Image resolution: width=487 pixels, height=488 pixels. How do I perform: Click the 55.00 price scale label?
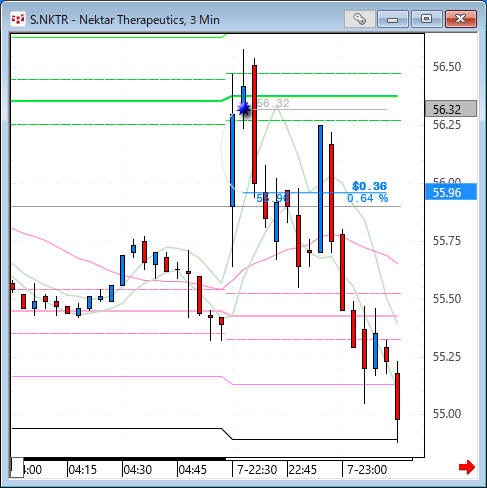point(447,414)
